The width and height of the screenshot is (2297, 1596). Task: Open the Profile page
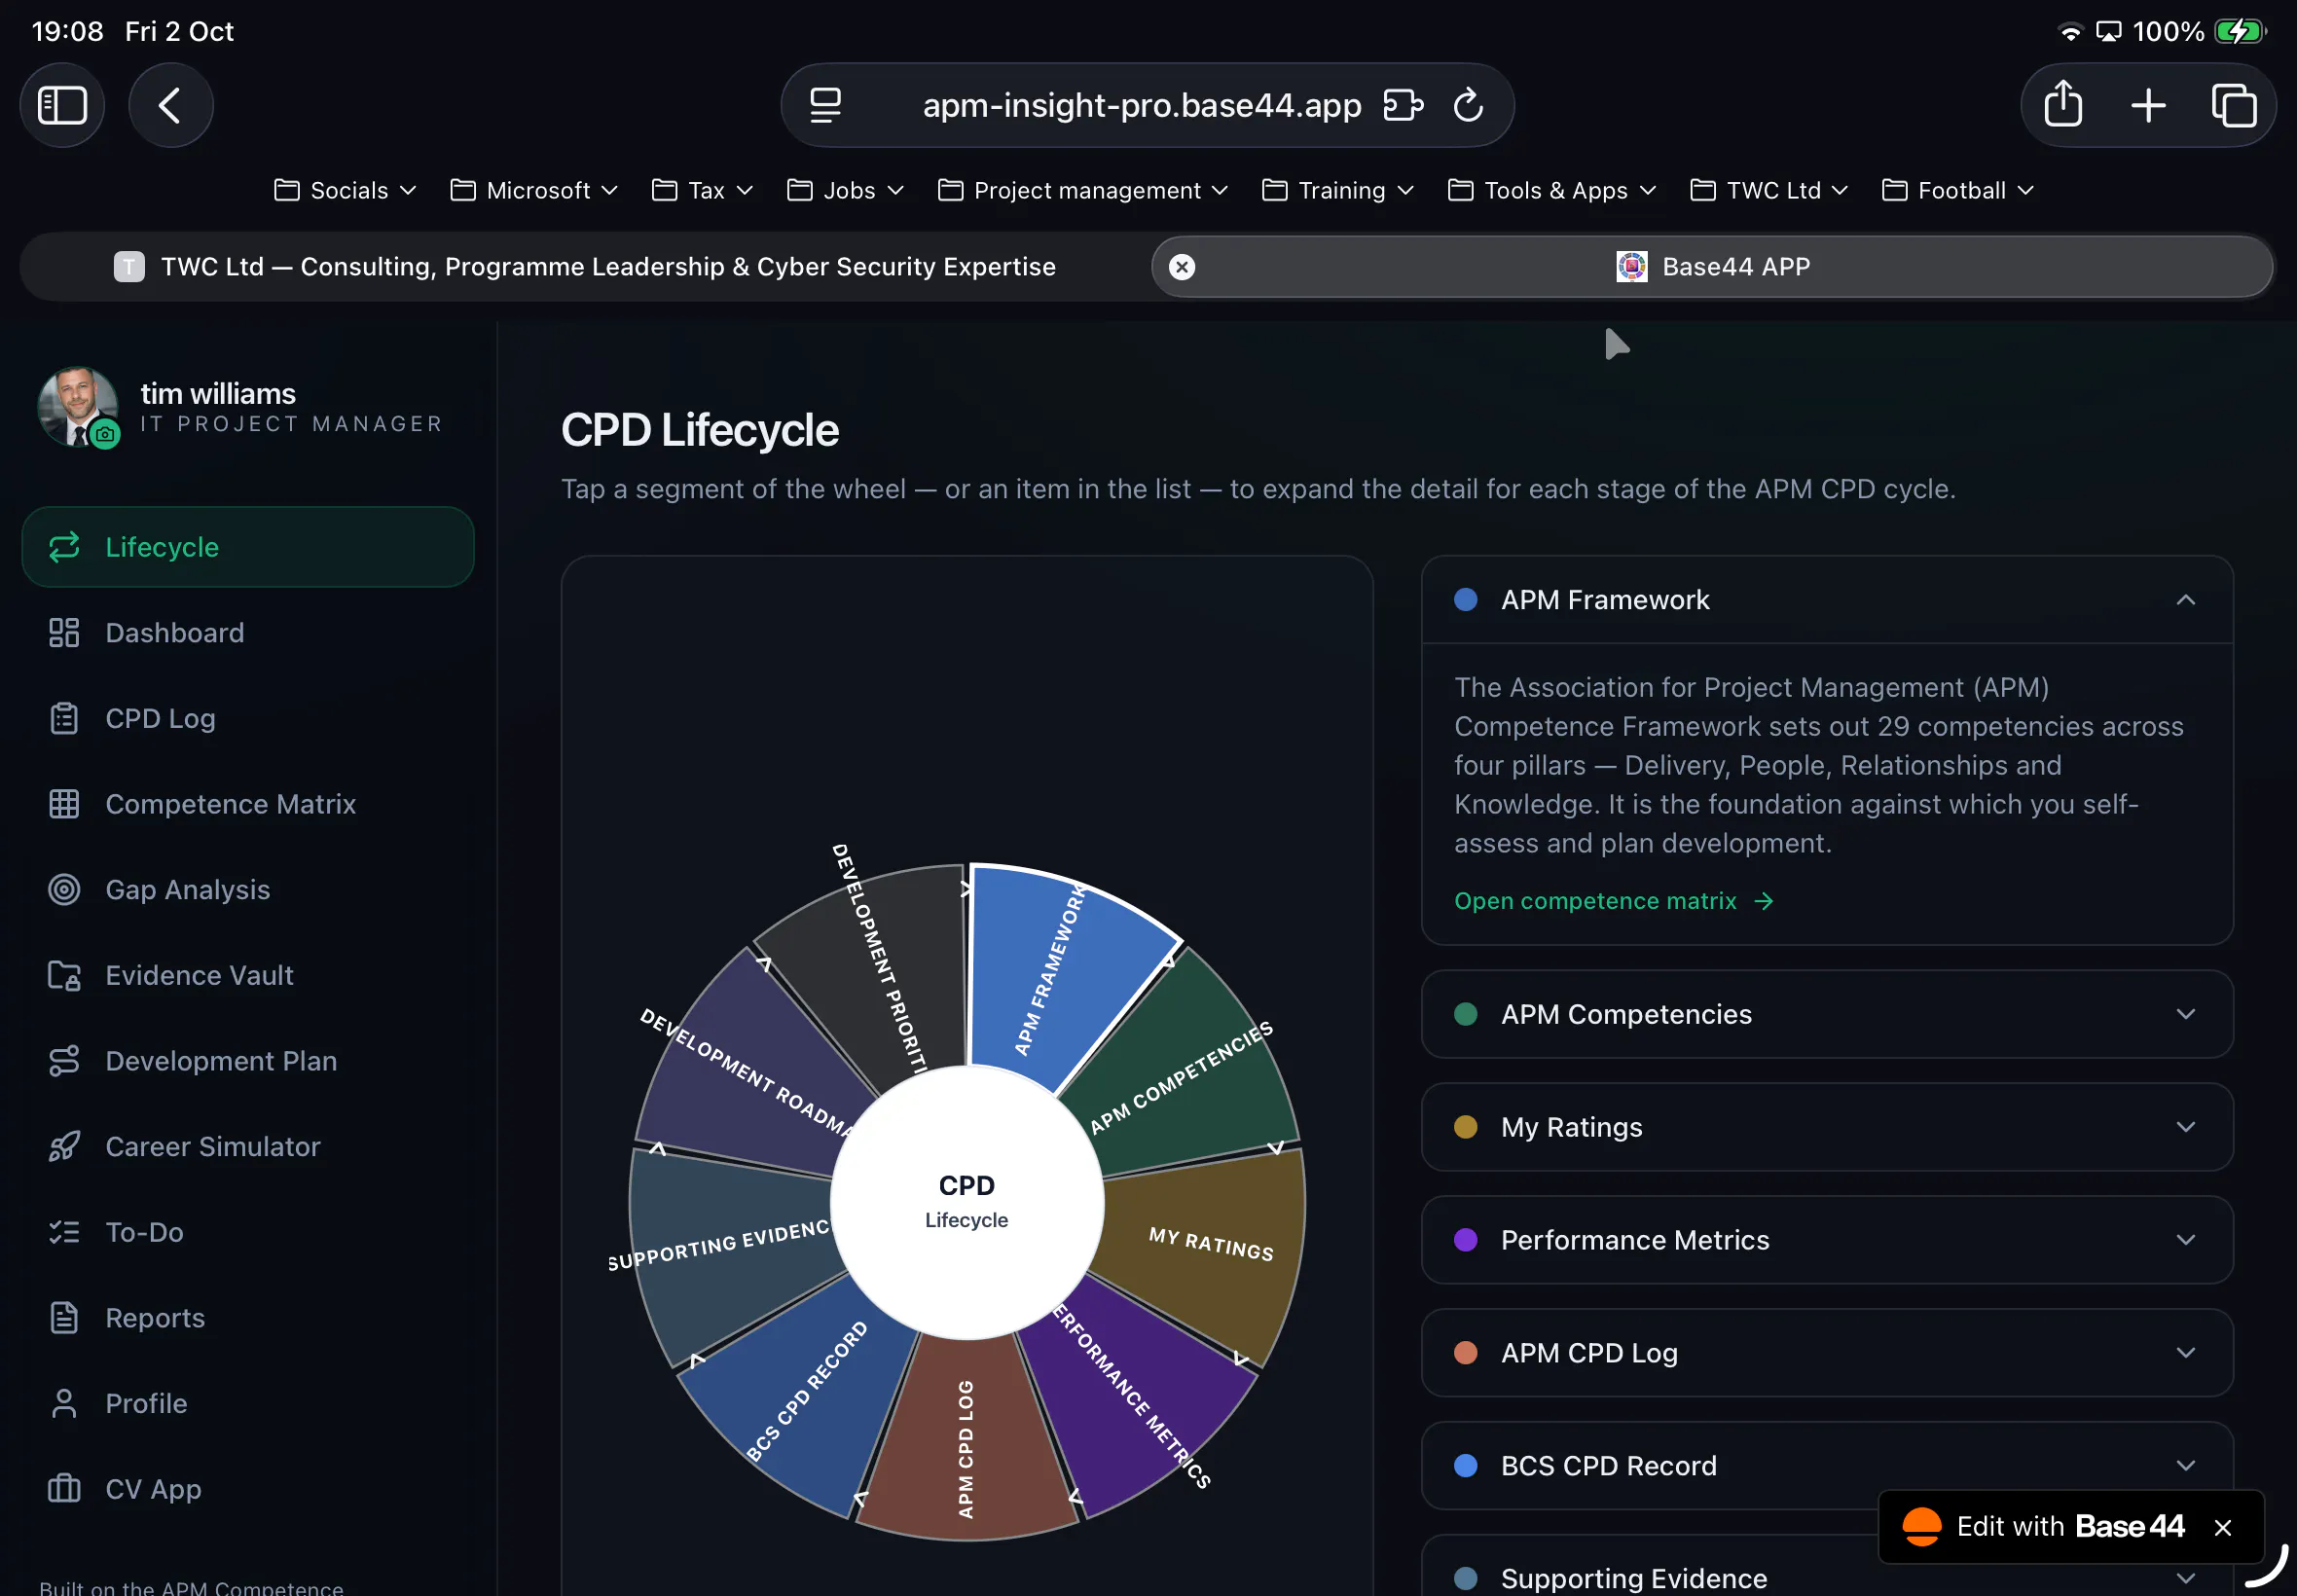247,1404
